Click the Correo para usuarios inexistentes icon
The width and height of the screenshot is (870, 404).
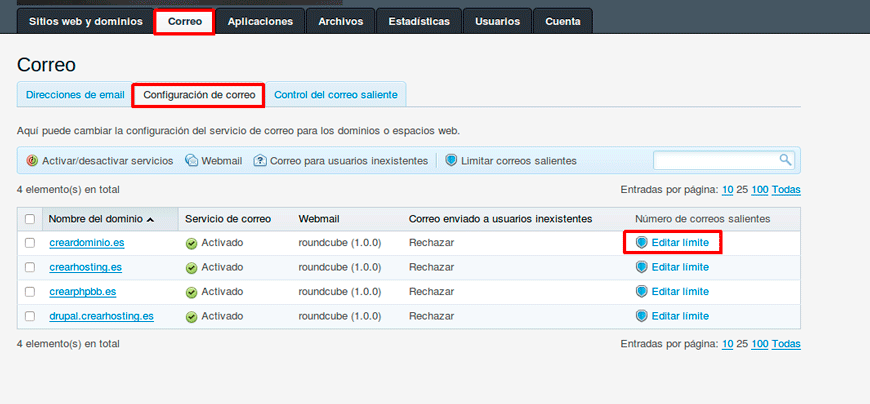pyautogui.click(x=260, y=161)
